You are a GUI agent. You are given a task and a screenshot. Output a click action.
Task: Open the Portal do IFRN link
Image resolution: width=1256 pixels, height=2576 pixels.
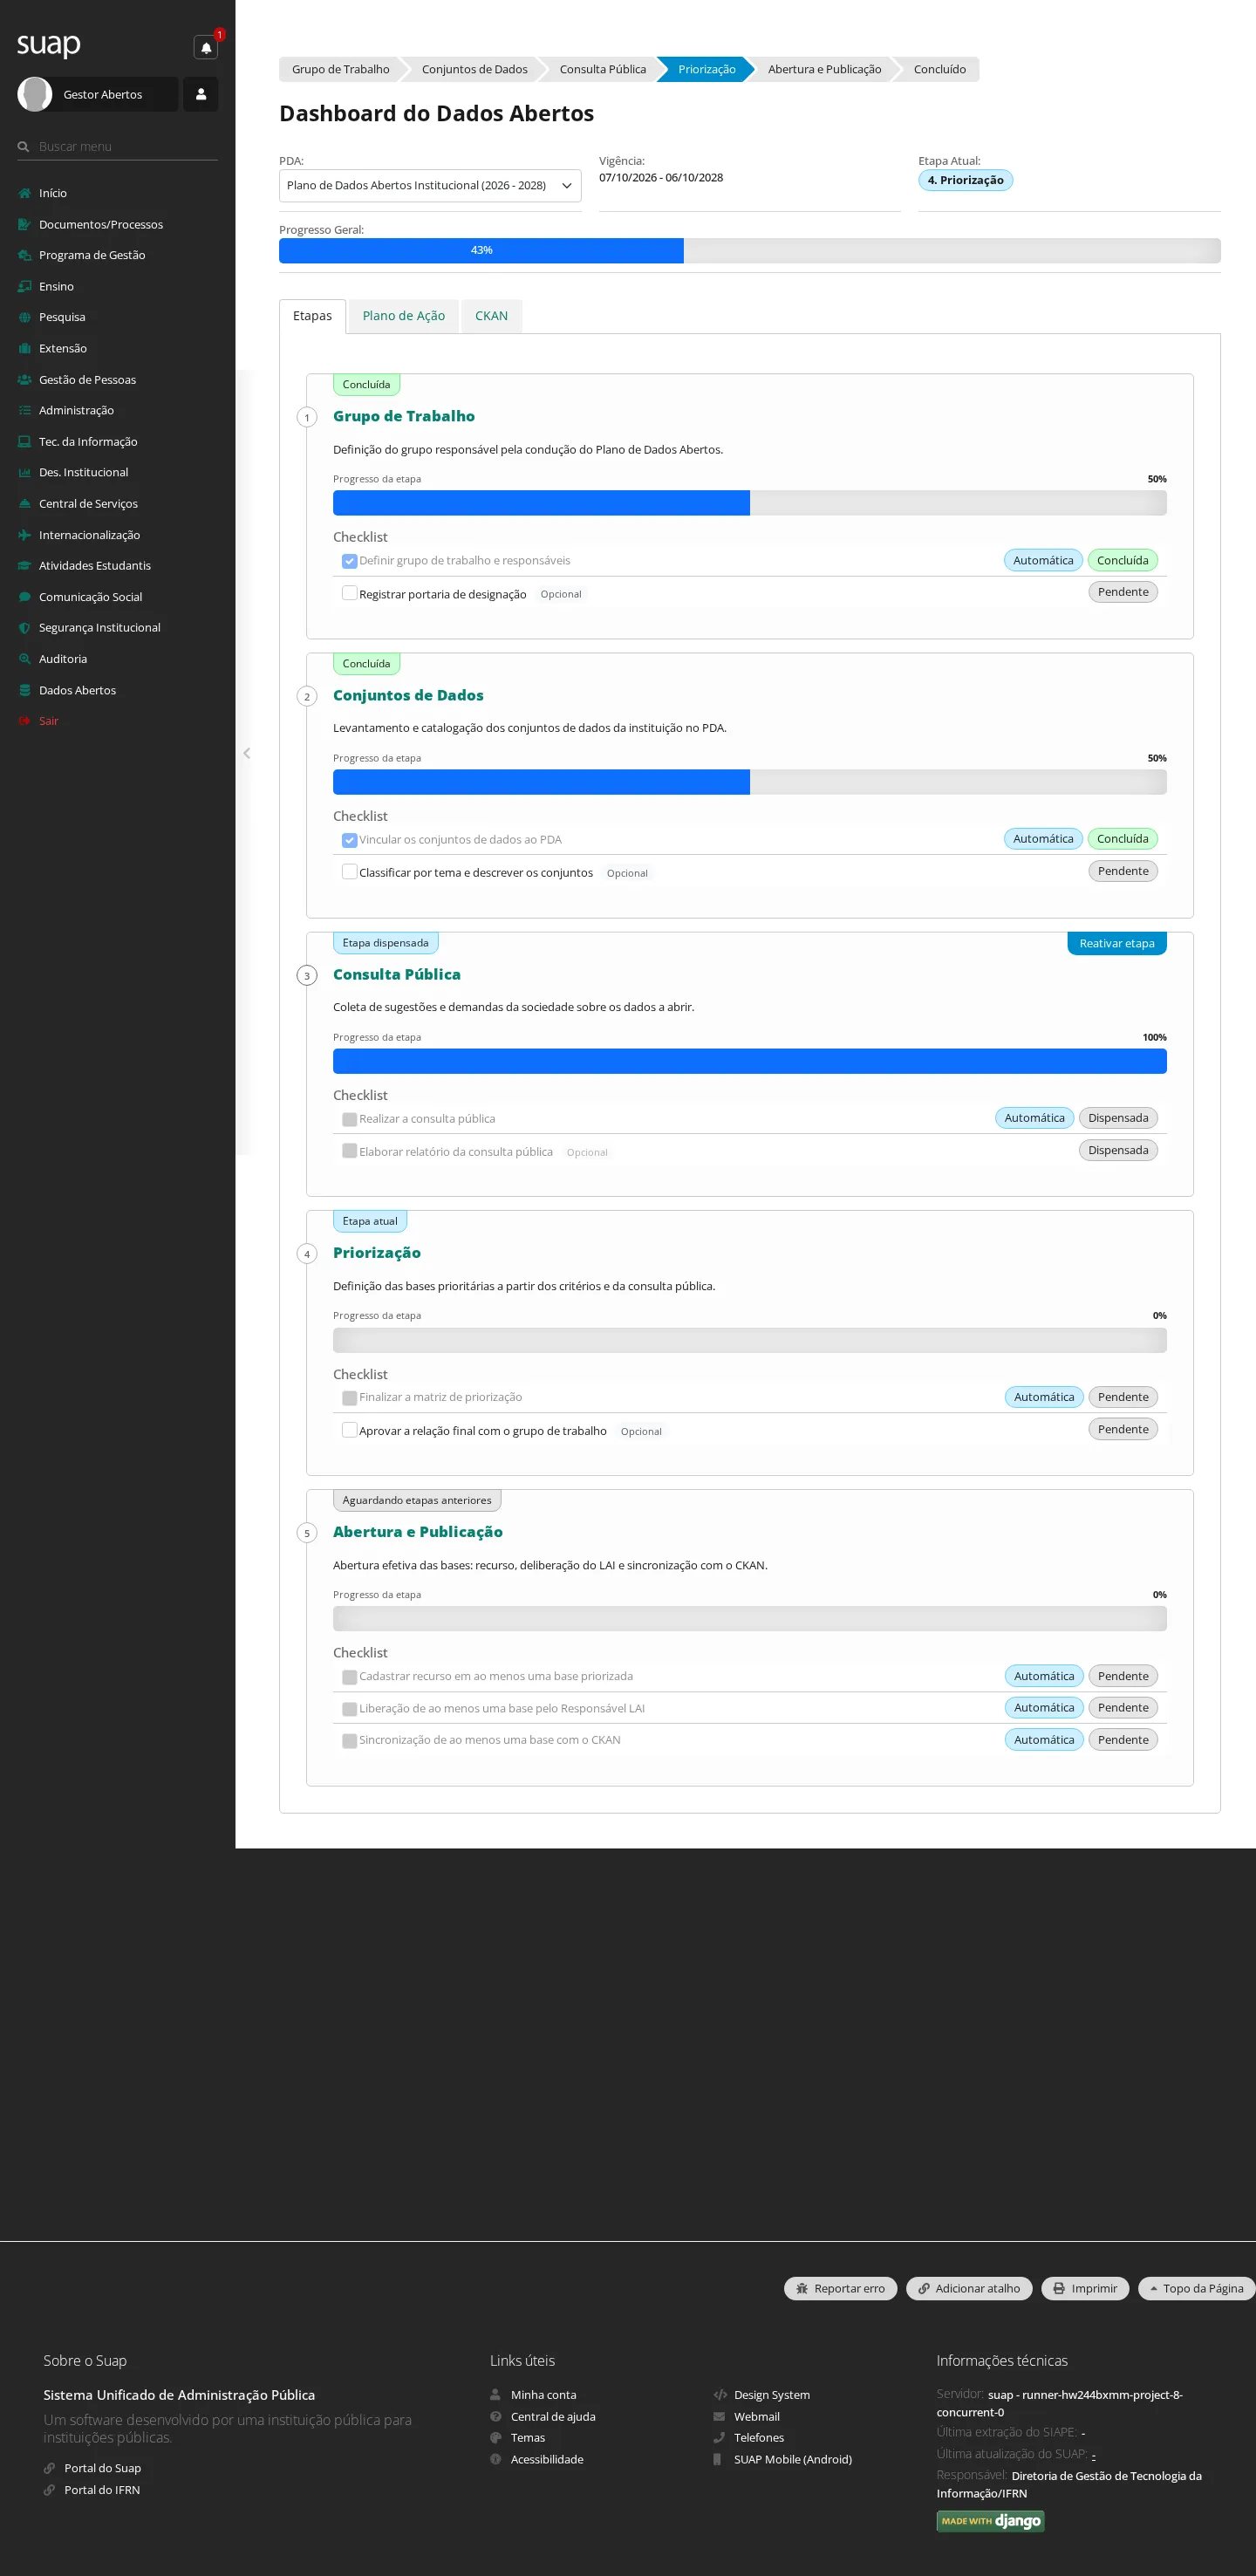coord(102,2490)
